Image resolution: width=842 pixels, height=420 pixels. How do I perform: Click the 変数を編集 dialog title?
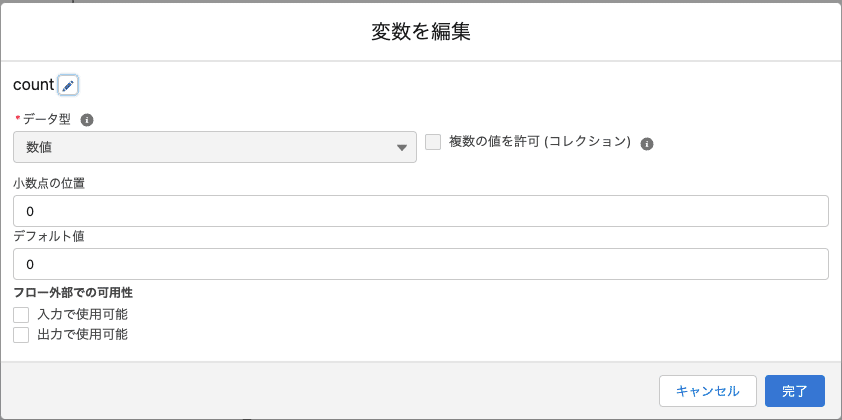[x=421, y=32]
